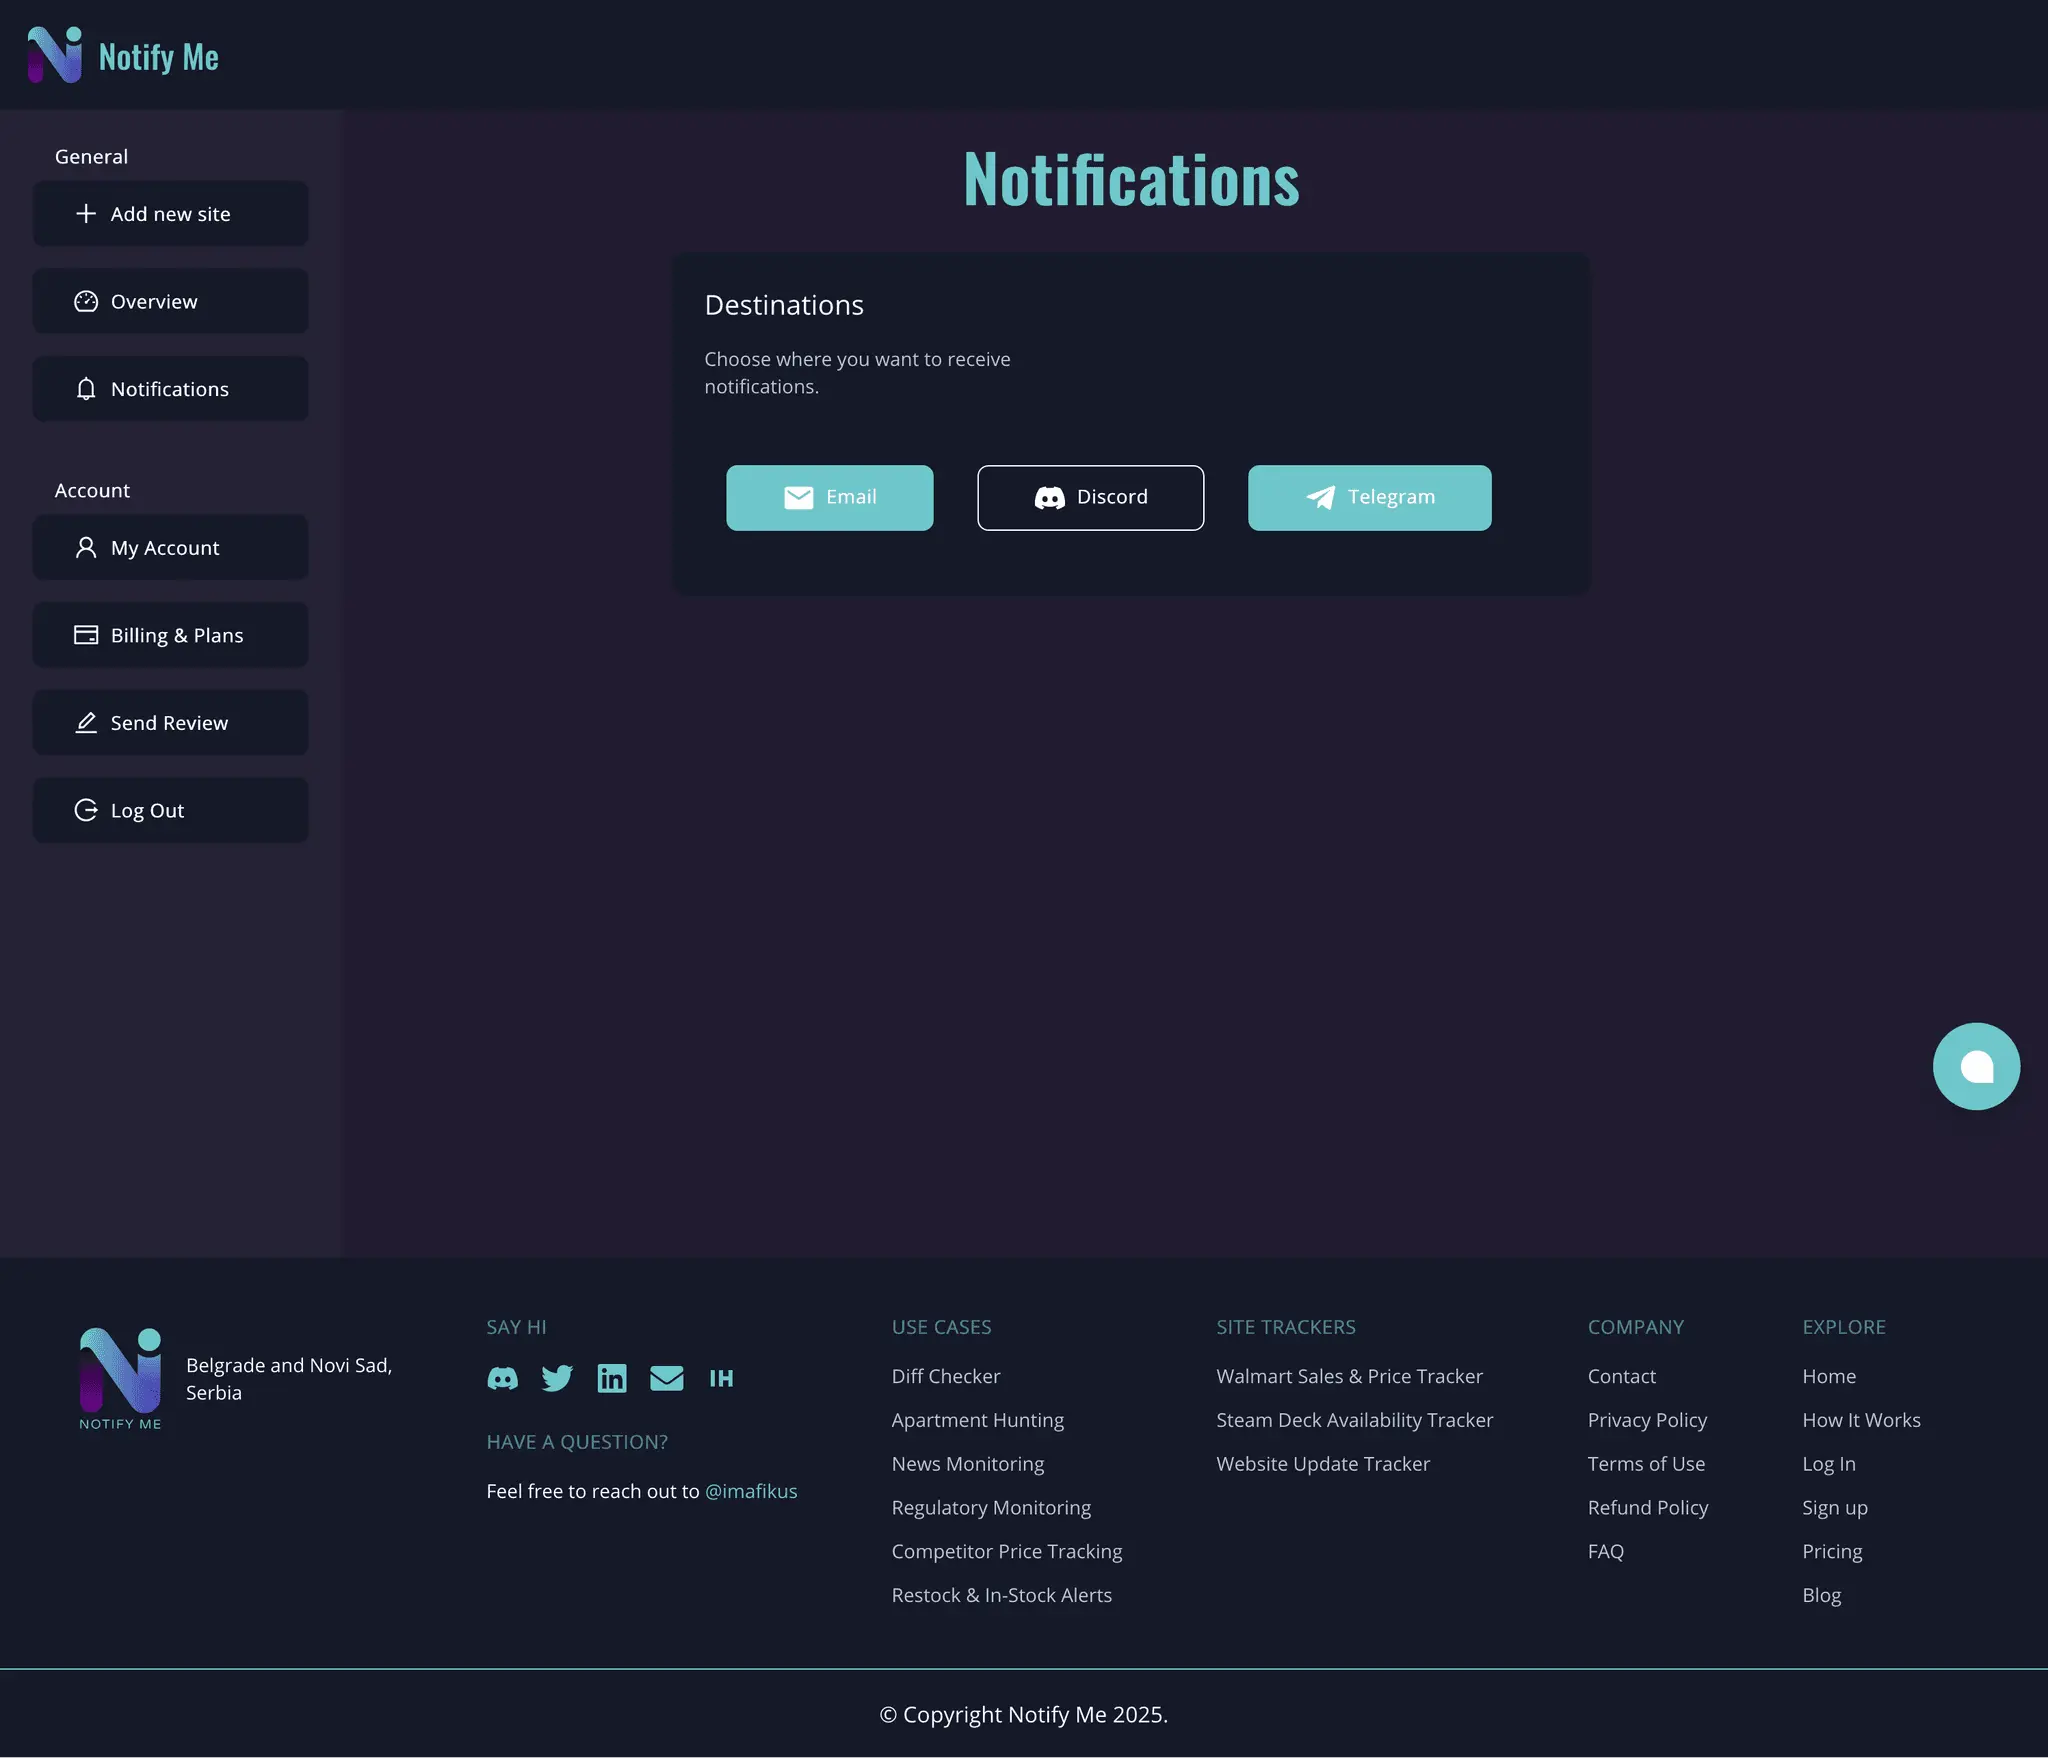
Task: Toggle Email notification destination
Action: (x=830, y=498)
